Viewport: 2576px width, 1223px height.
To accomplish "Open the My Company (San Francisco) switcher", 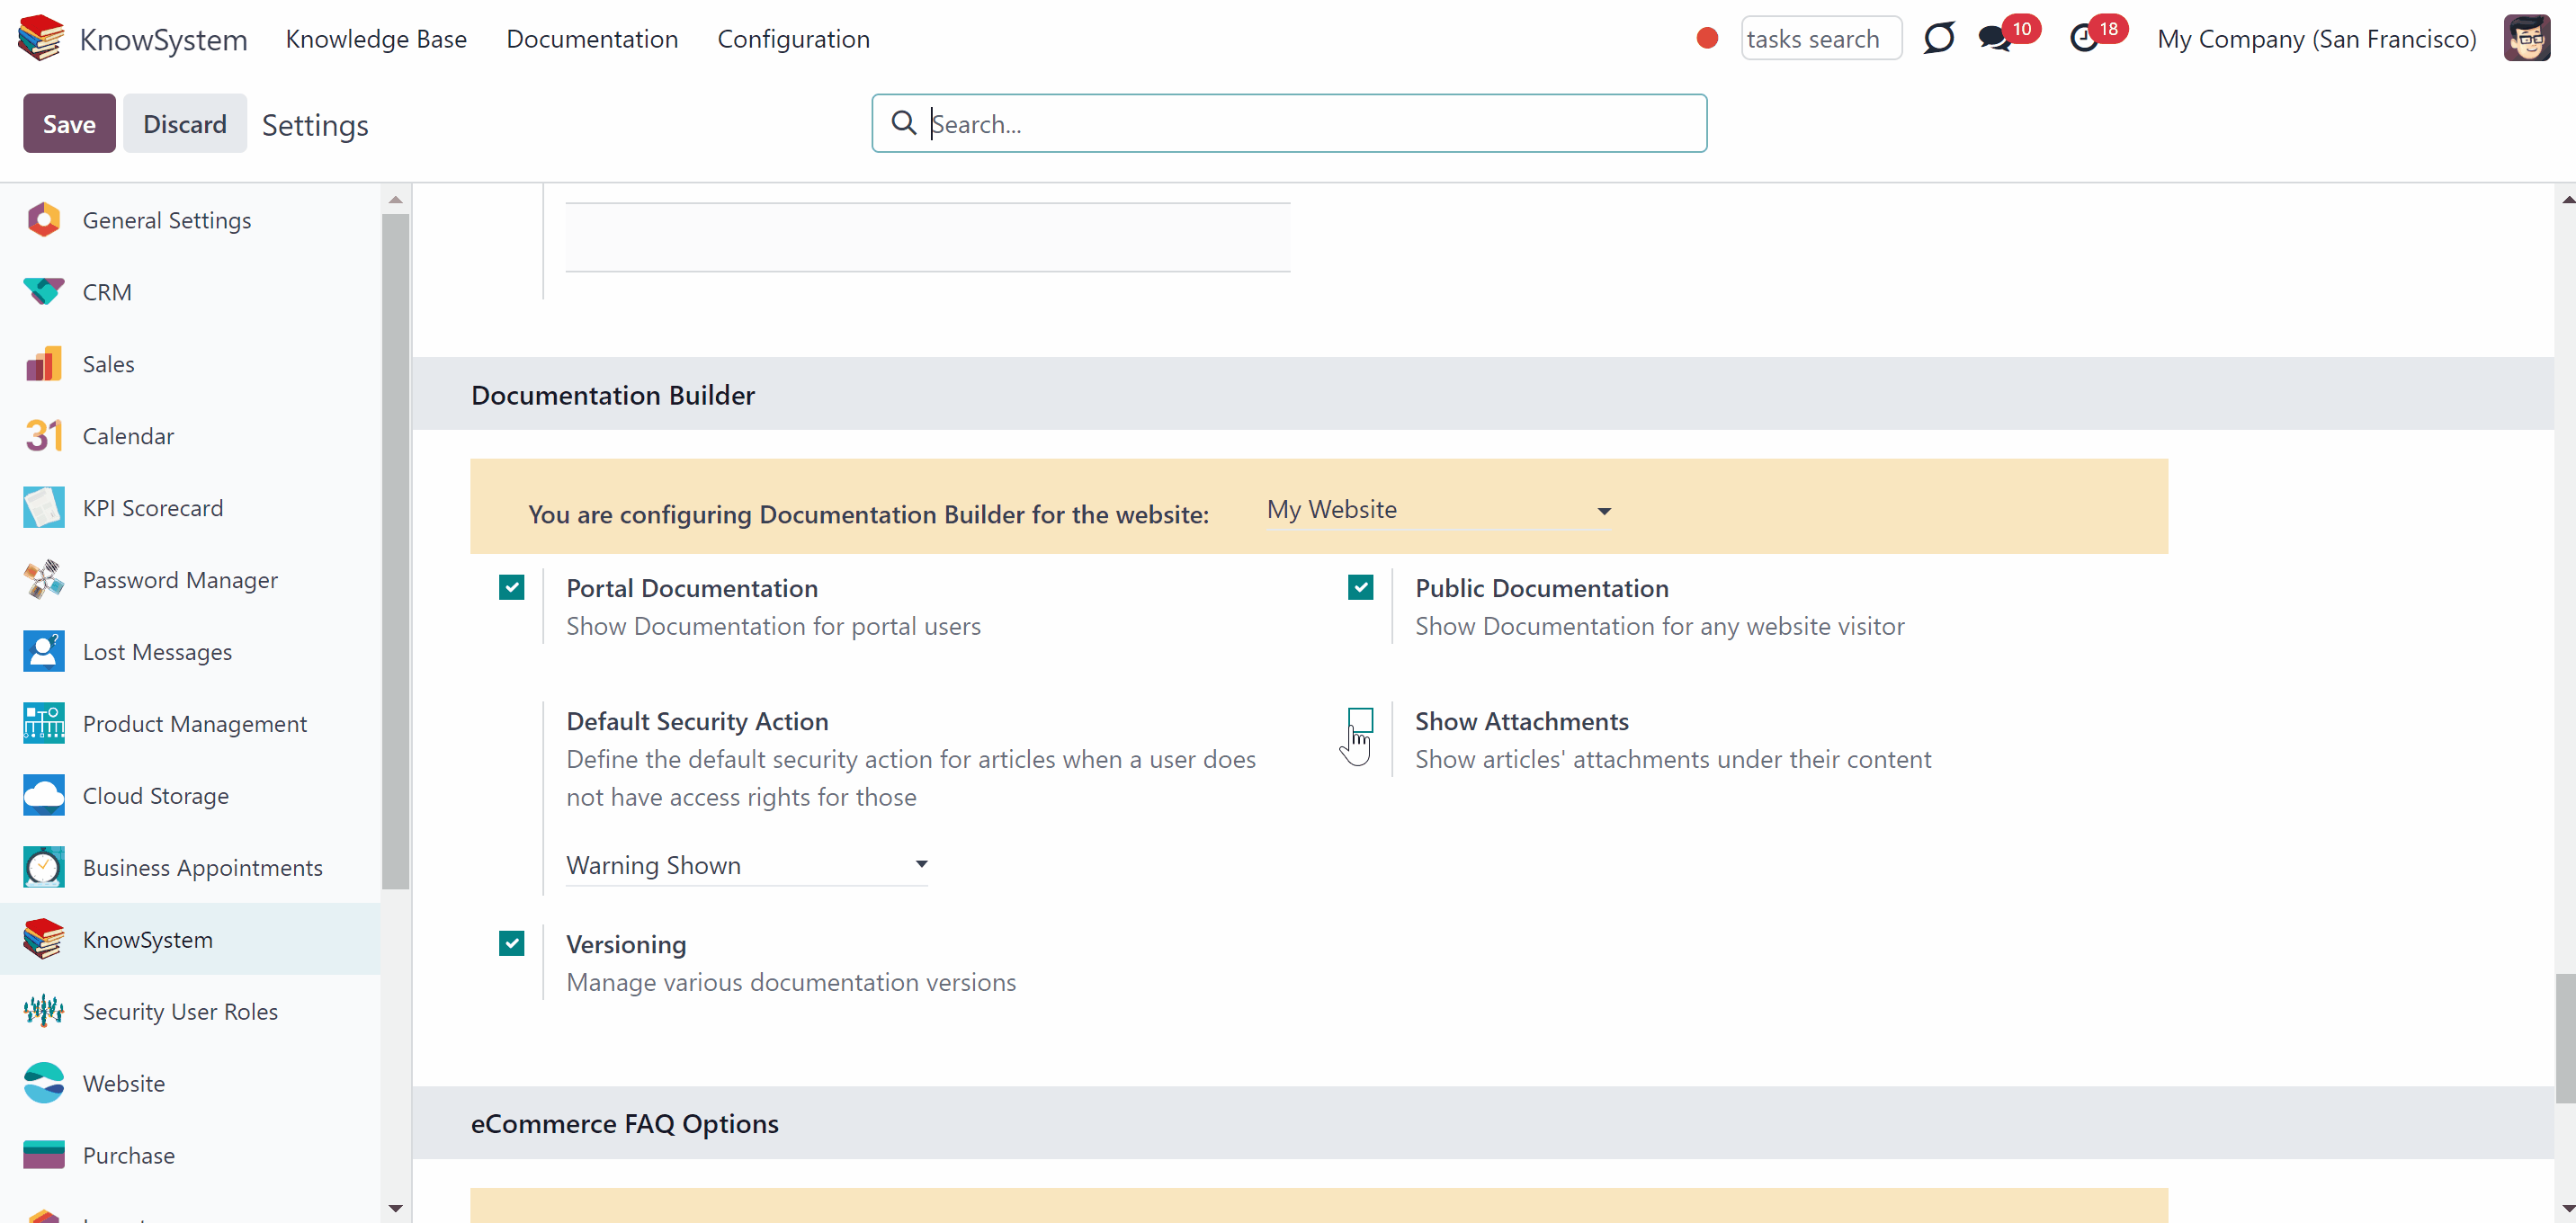I will click(2316, 39).
